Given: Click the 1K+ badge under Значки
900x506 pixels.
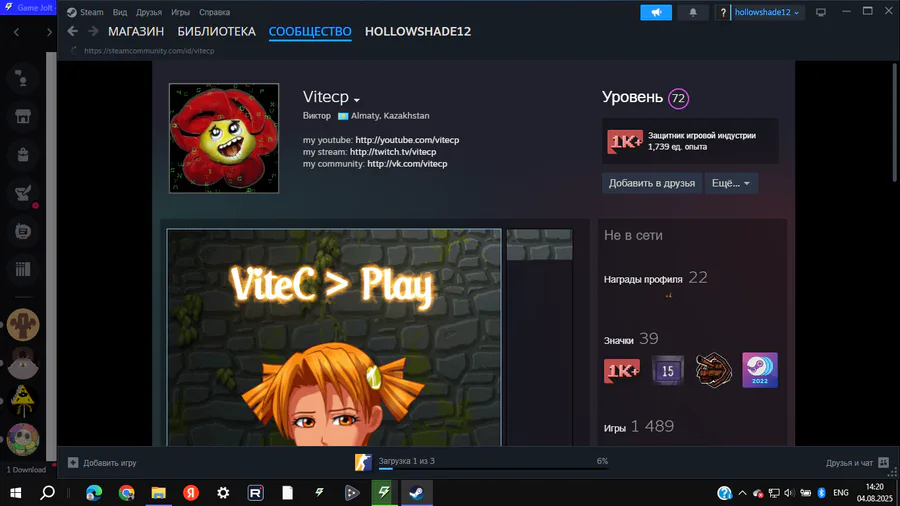Looking at the screenshot, I should [622, 371].
